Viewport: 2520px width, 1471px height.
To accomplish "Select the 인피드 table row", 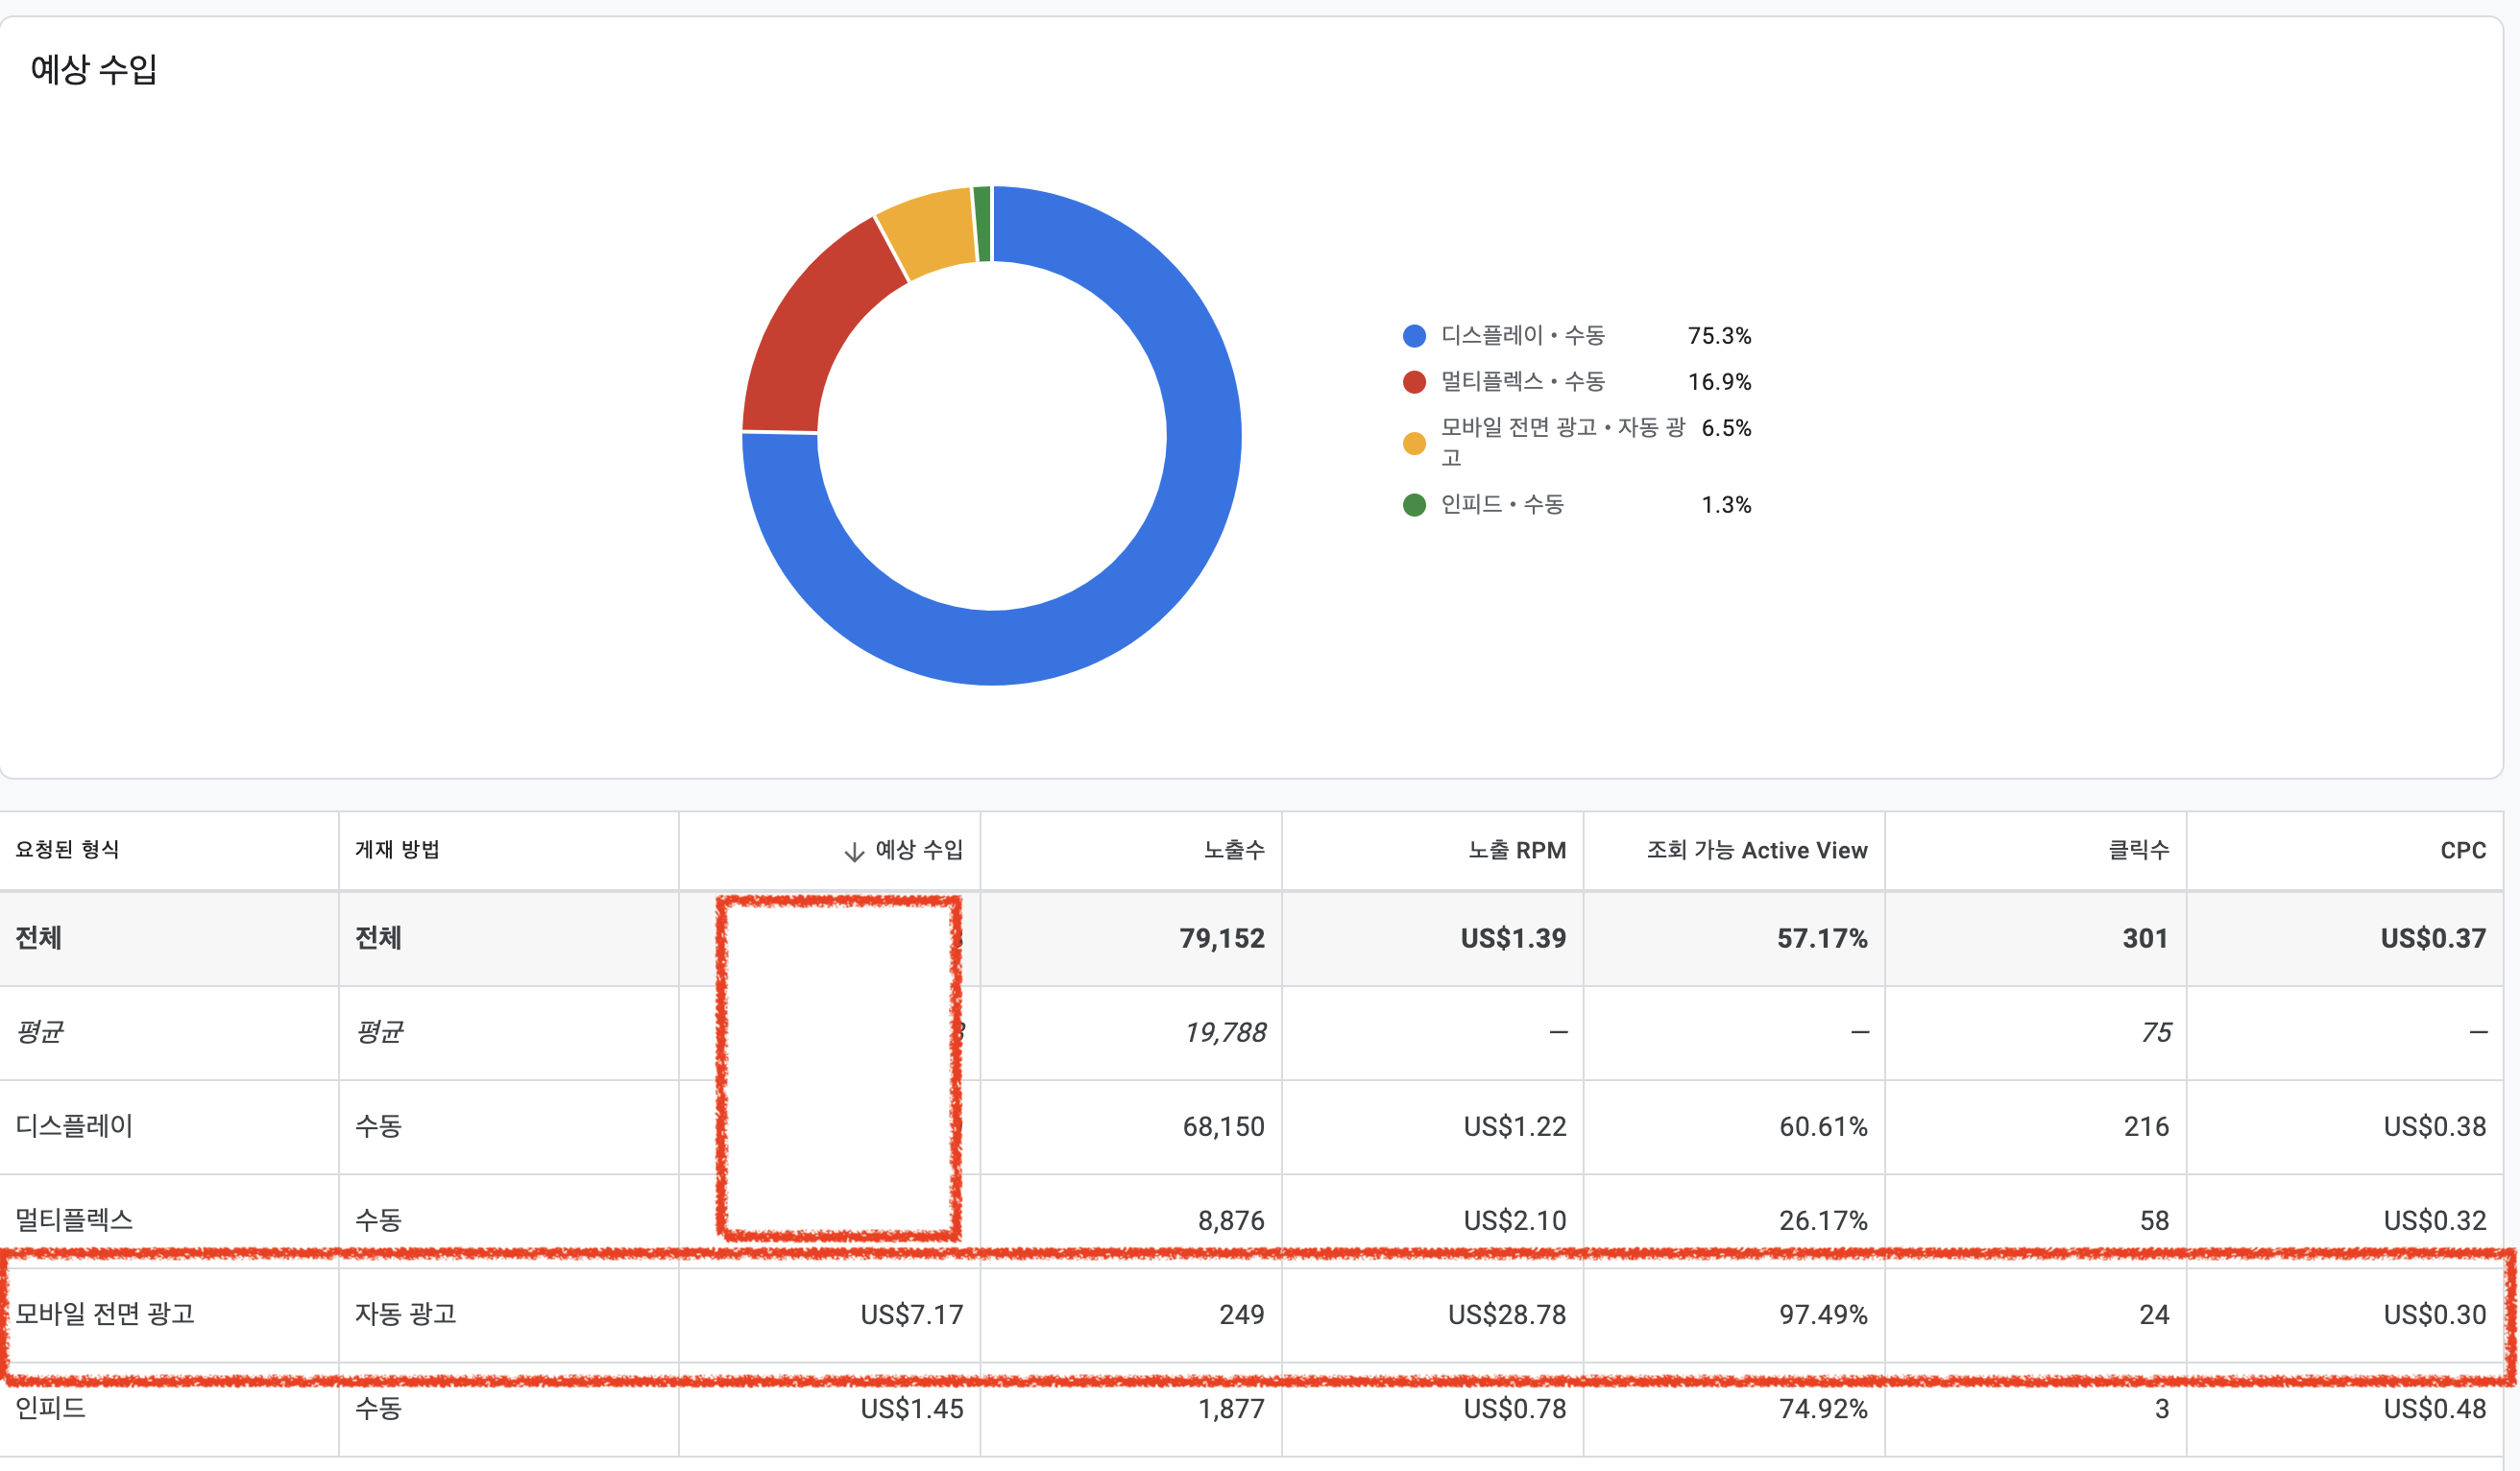I will (50, 1408).
